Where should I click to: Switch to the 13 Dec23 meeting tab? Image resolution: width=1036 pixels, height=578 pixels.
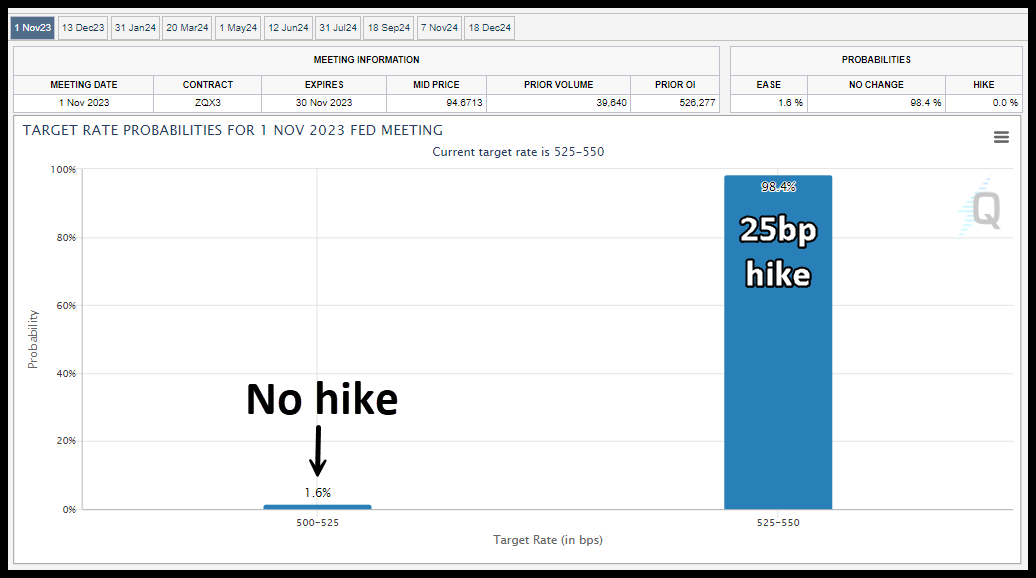pyautogui.click(x=83, y=28)
